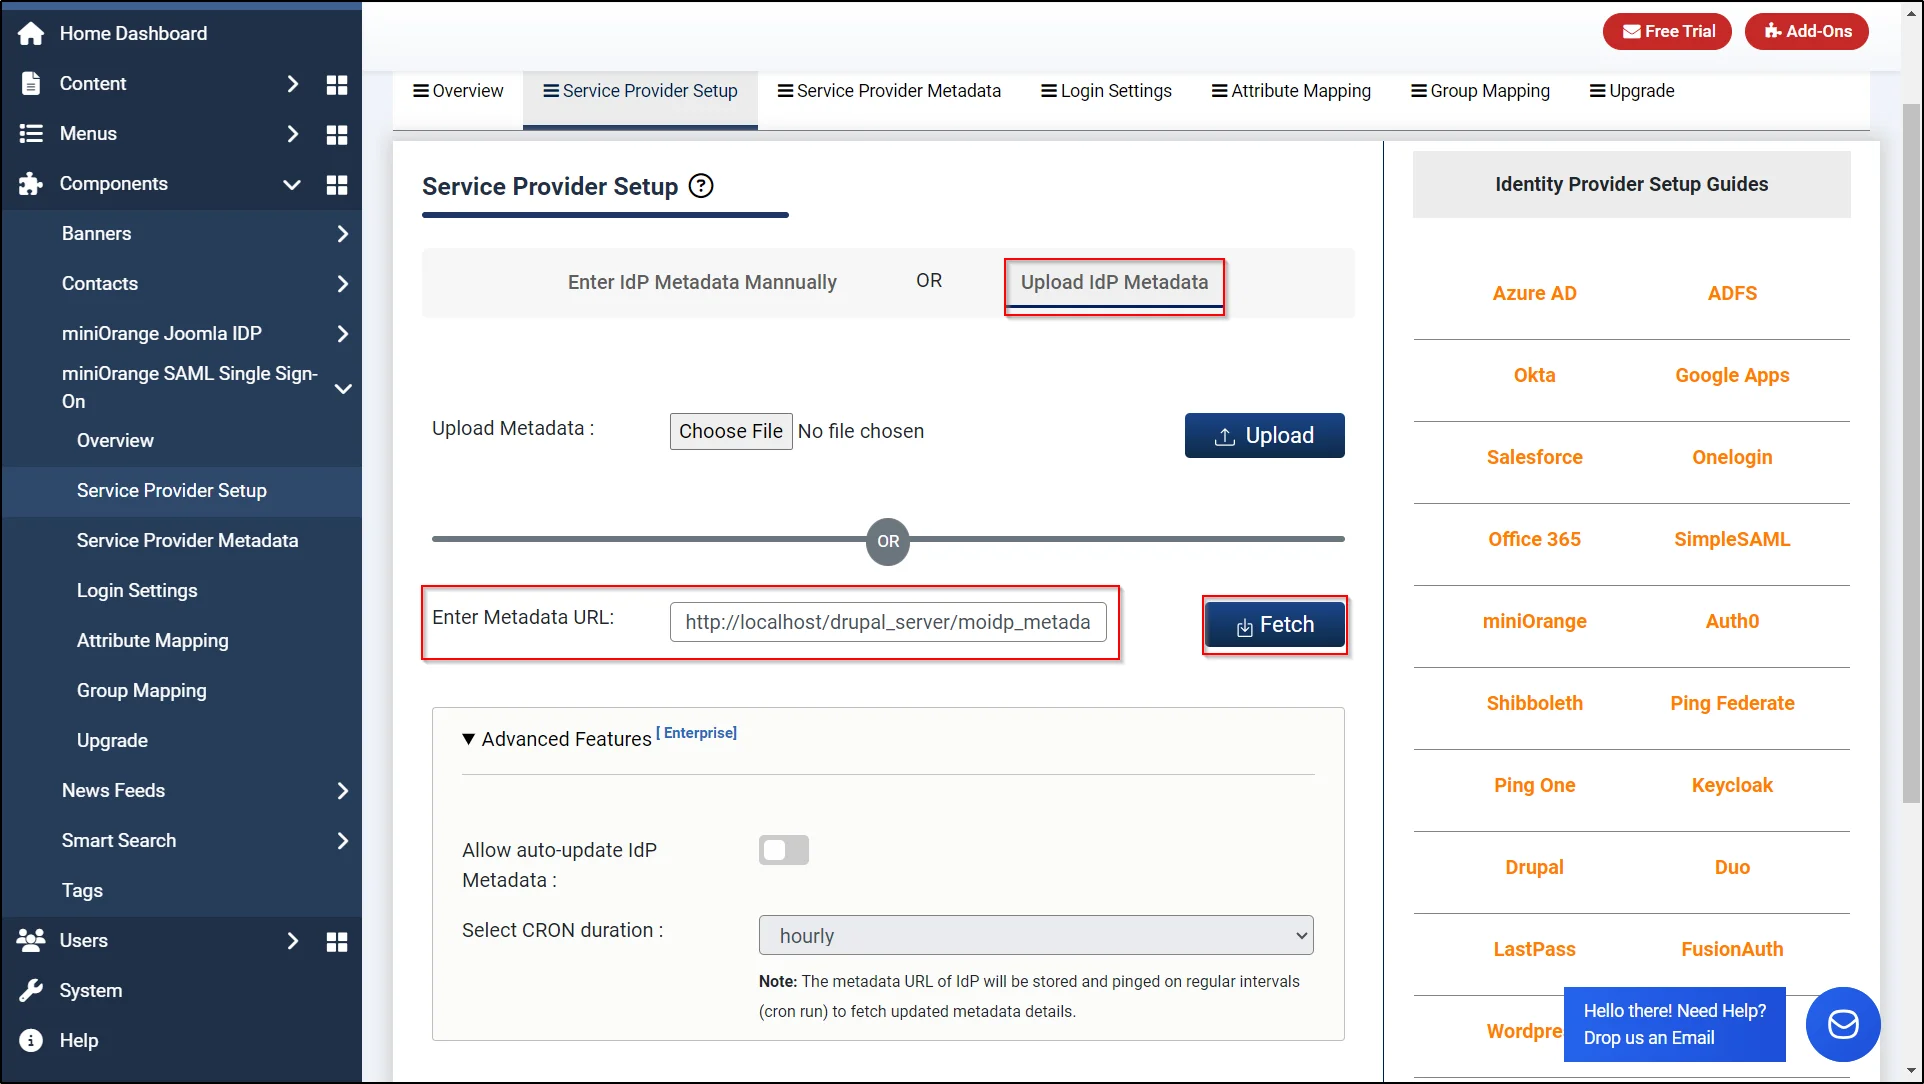The image size is (1924, 1084).
Task: Open the Ping Federate setup guide
Action: (x=1732, y=703)
